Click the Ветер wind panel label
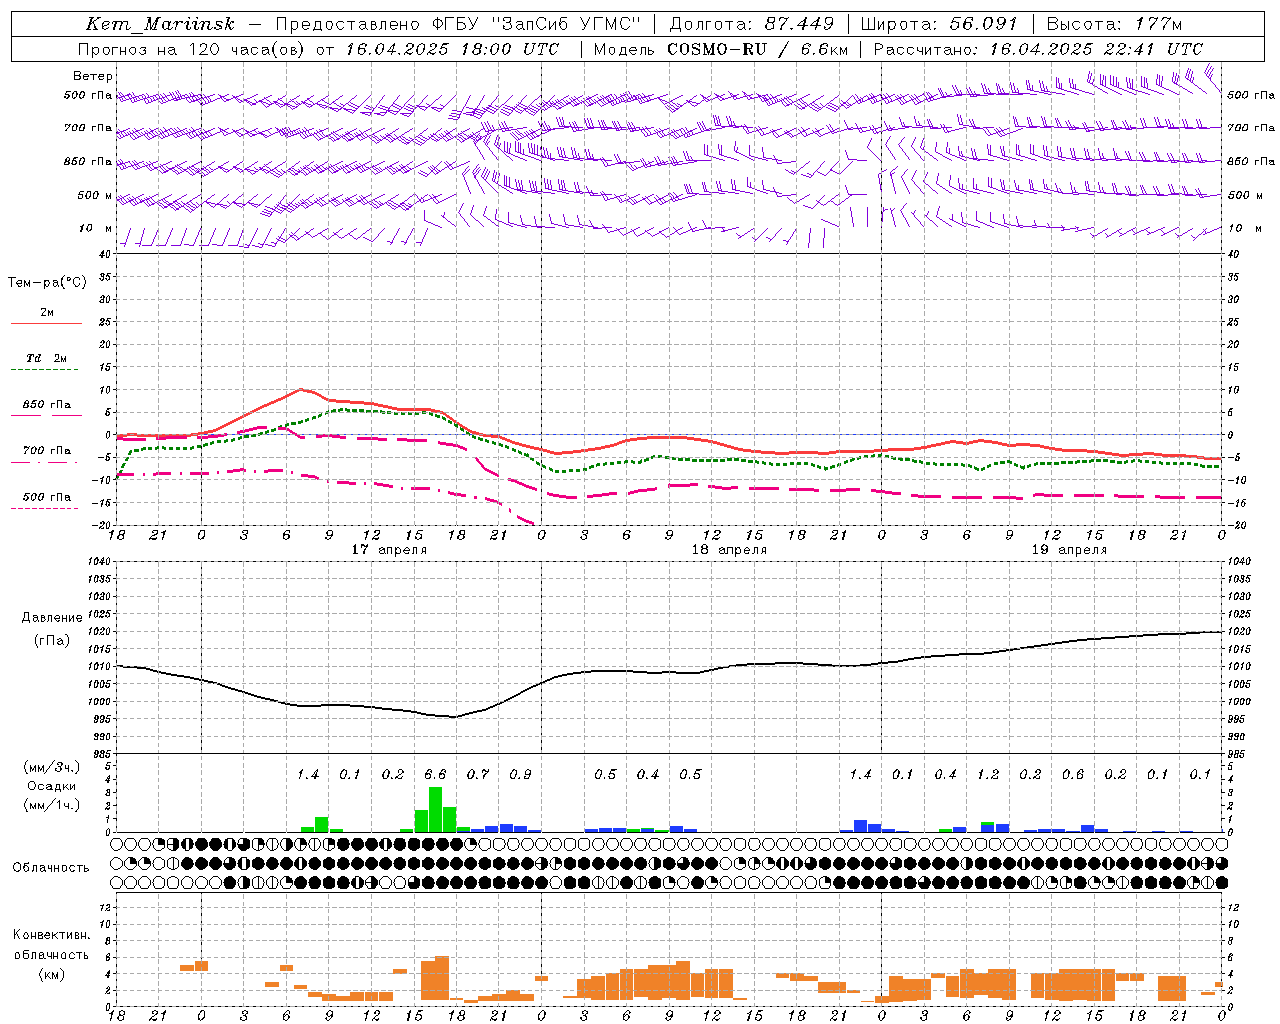Image resolution: width=1280 pixels, height=1024 pixels. tap(93, 76)
